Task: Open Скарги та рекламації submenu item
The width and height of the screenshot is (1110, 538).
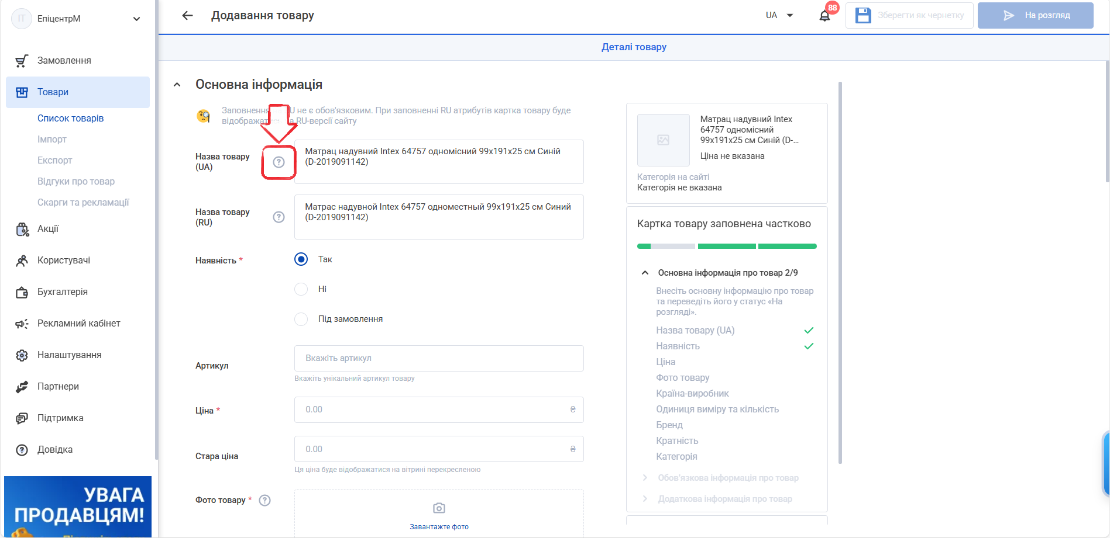Action: [83, 202]
